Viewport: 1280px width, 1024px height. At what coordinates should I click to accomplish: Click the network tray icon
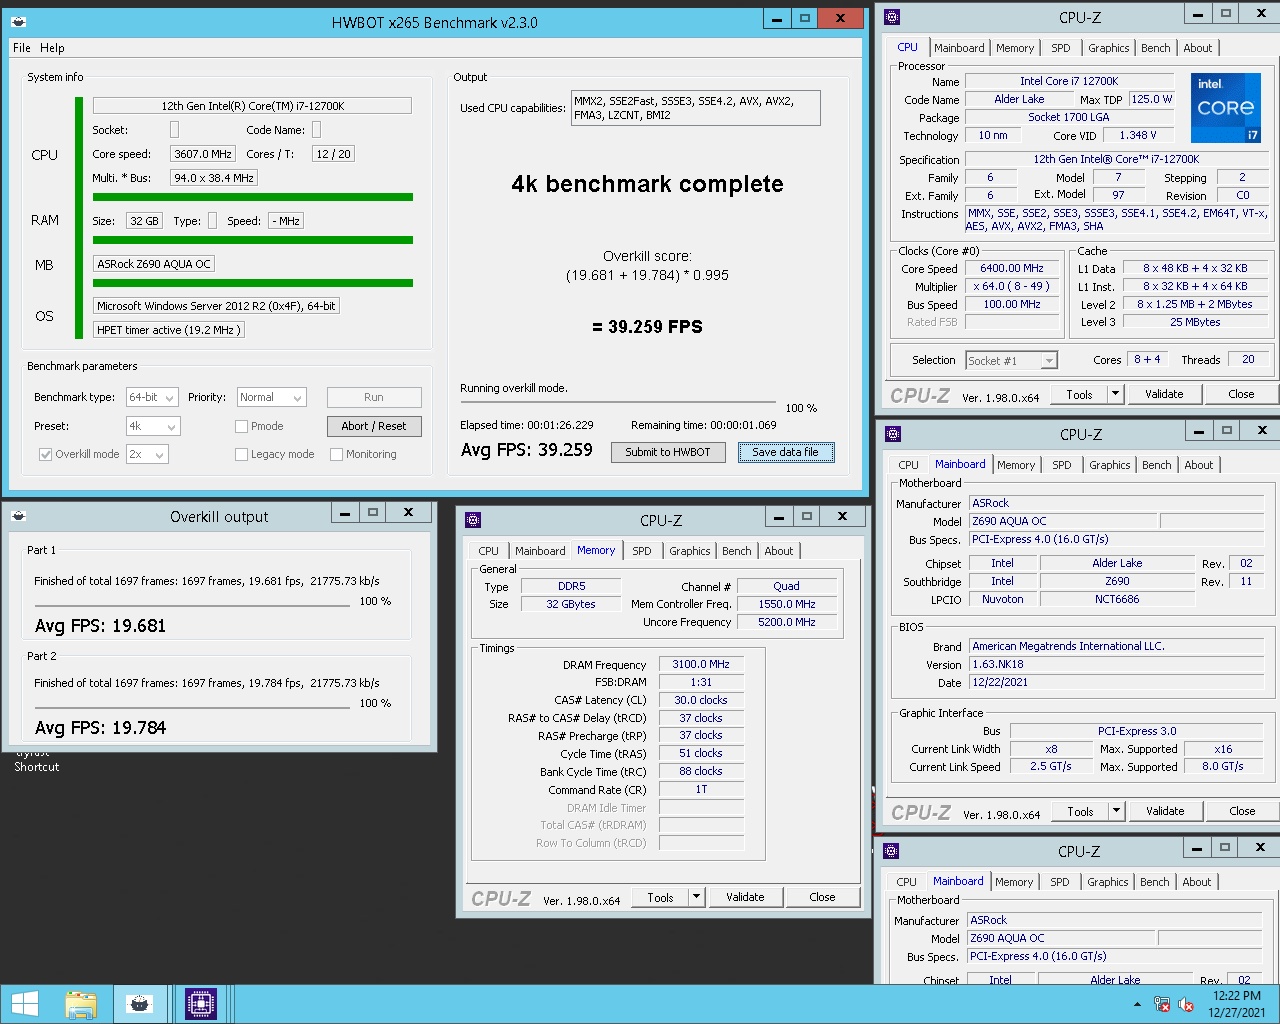1162,1004
